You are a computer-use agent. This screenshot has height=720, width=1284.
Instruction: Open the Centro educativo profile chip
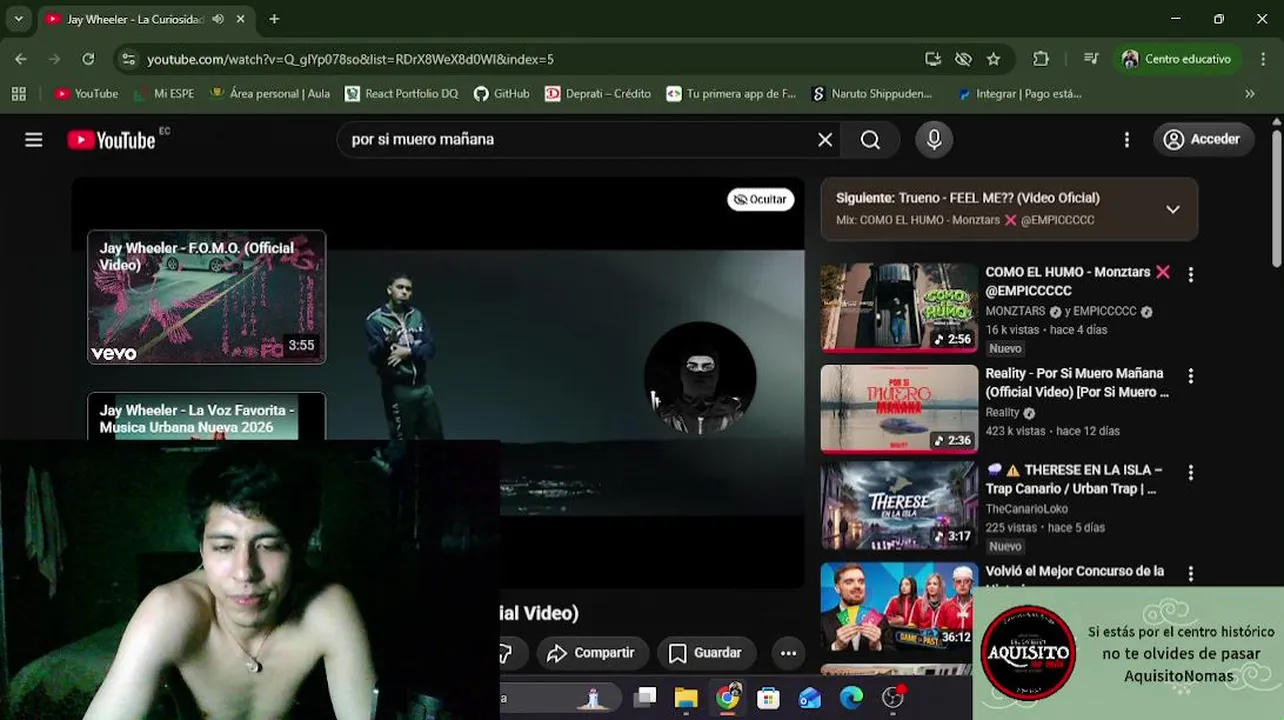click(x=1177, y=59)
